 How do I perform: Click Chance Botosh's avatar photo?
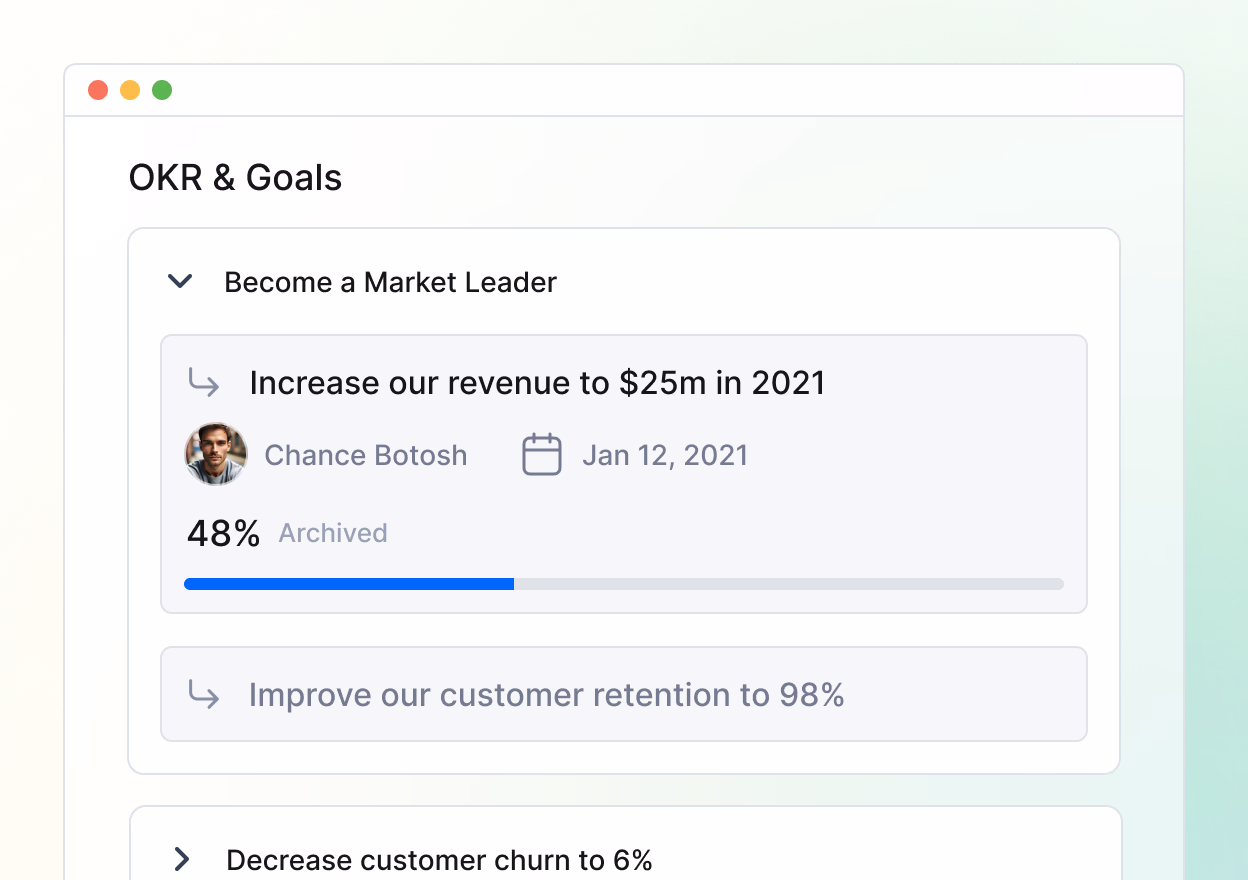click(x=216, y=454)
